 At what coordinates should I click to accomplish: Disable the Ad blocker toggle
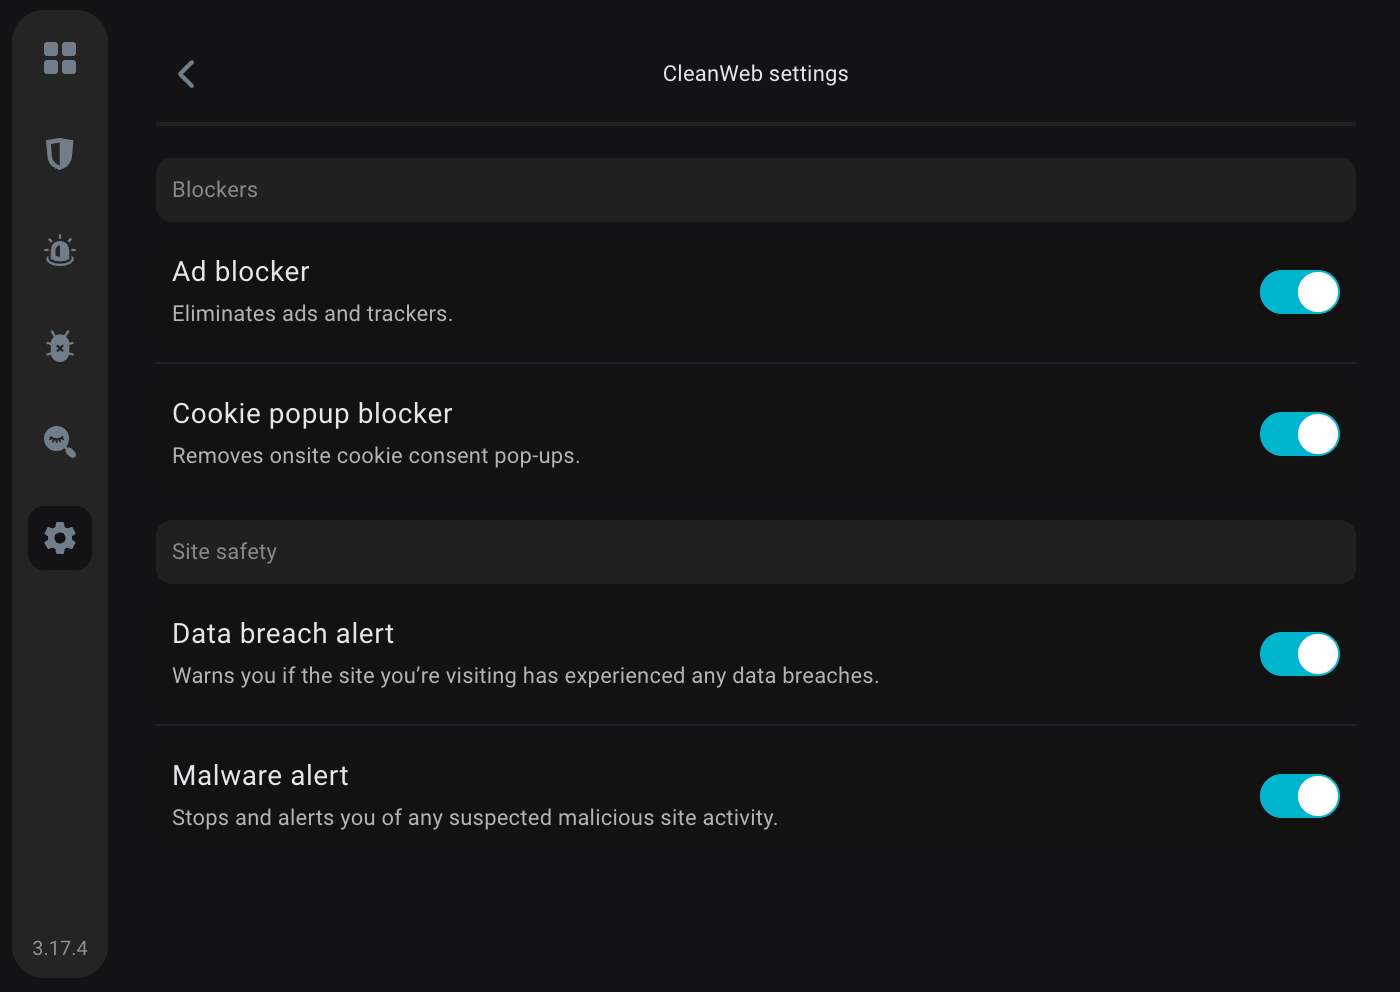click(1299, 292)
